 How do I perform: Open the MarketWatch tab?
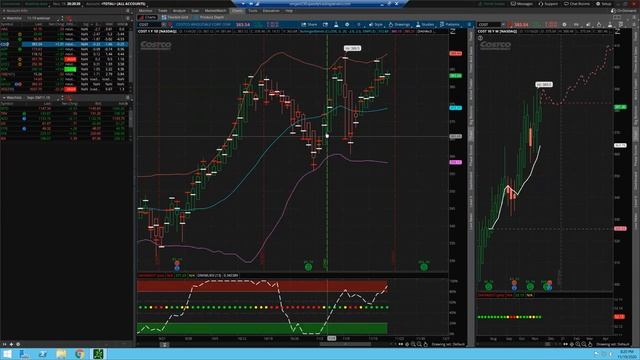[x=215, y=11]
